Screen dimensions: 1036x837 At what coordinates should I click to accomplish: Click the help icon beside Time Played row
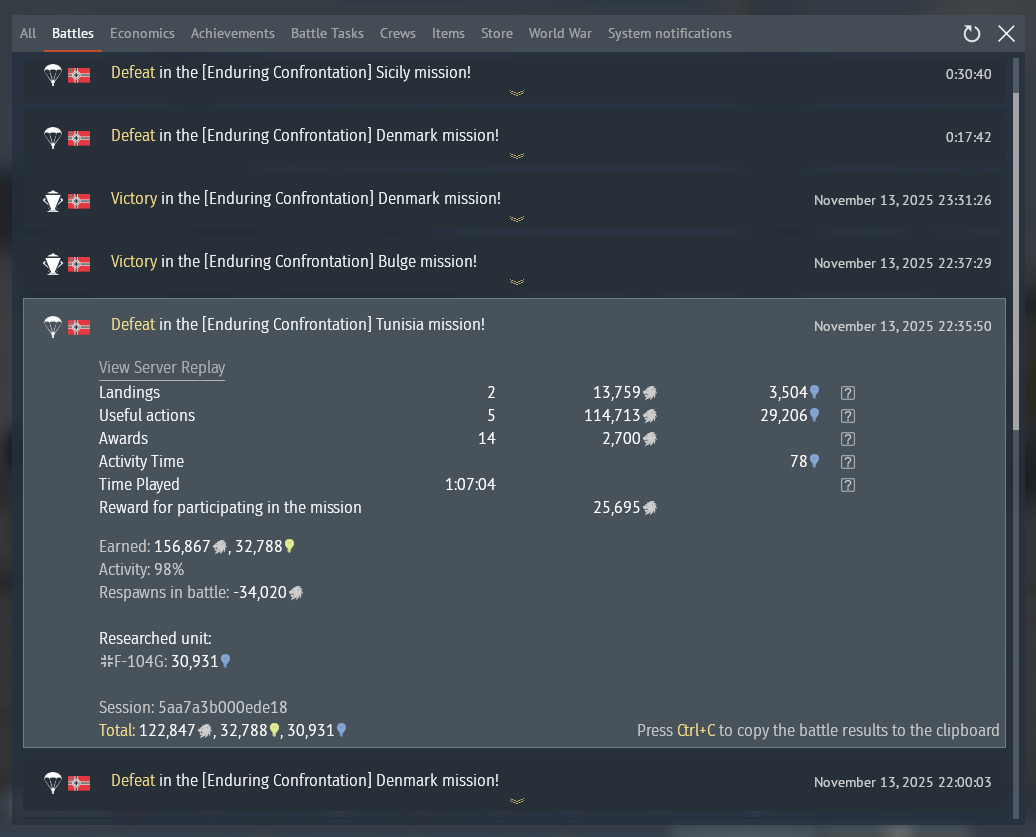pos(848,485)
